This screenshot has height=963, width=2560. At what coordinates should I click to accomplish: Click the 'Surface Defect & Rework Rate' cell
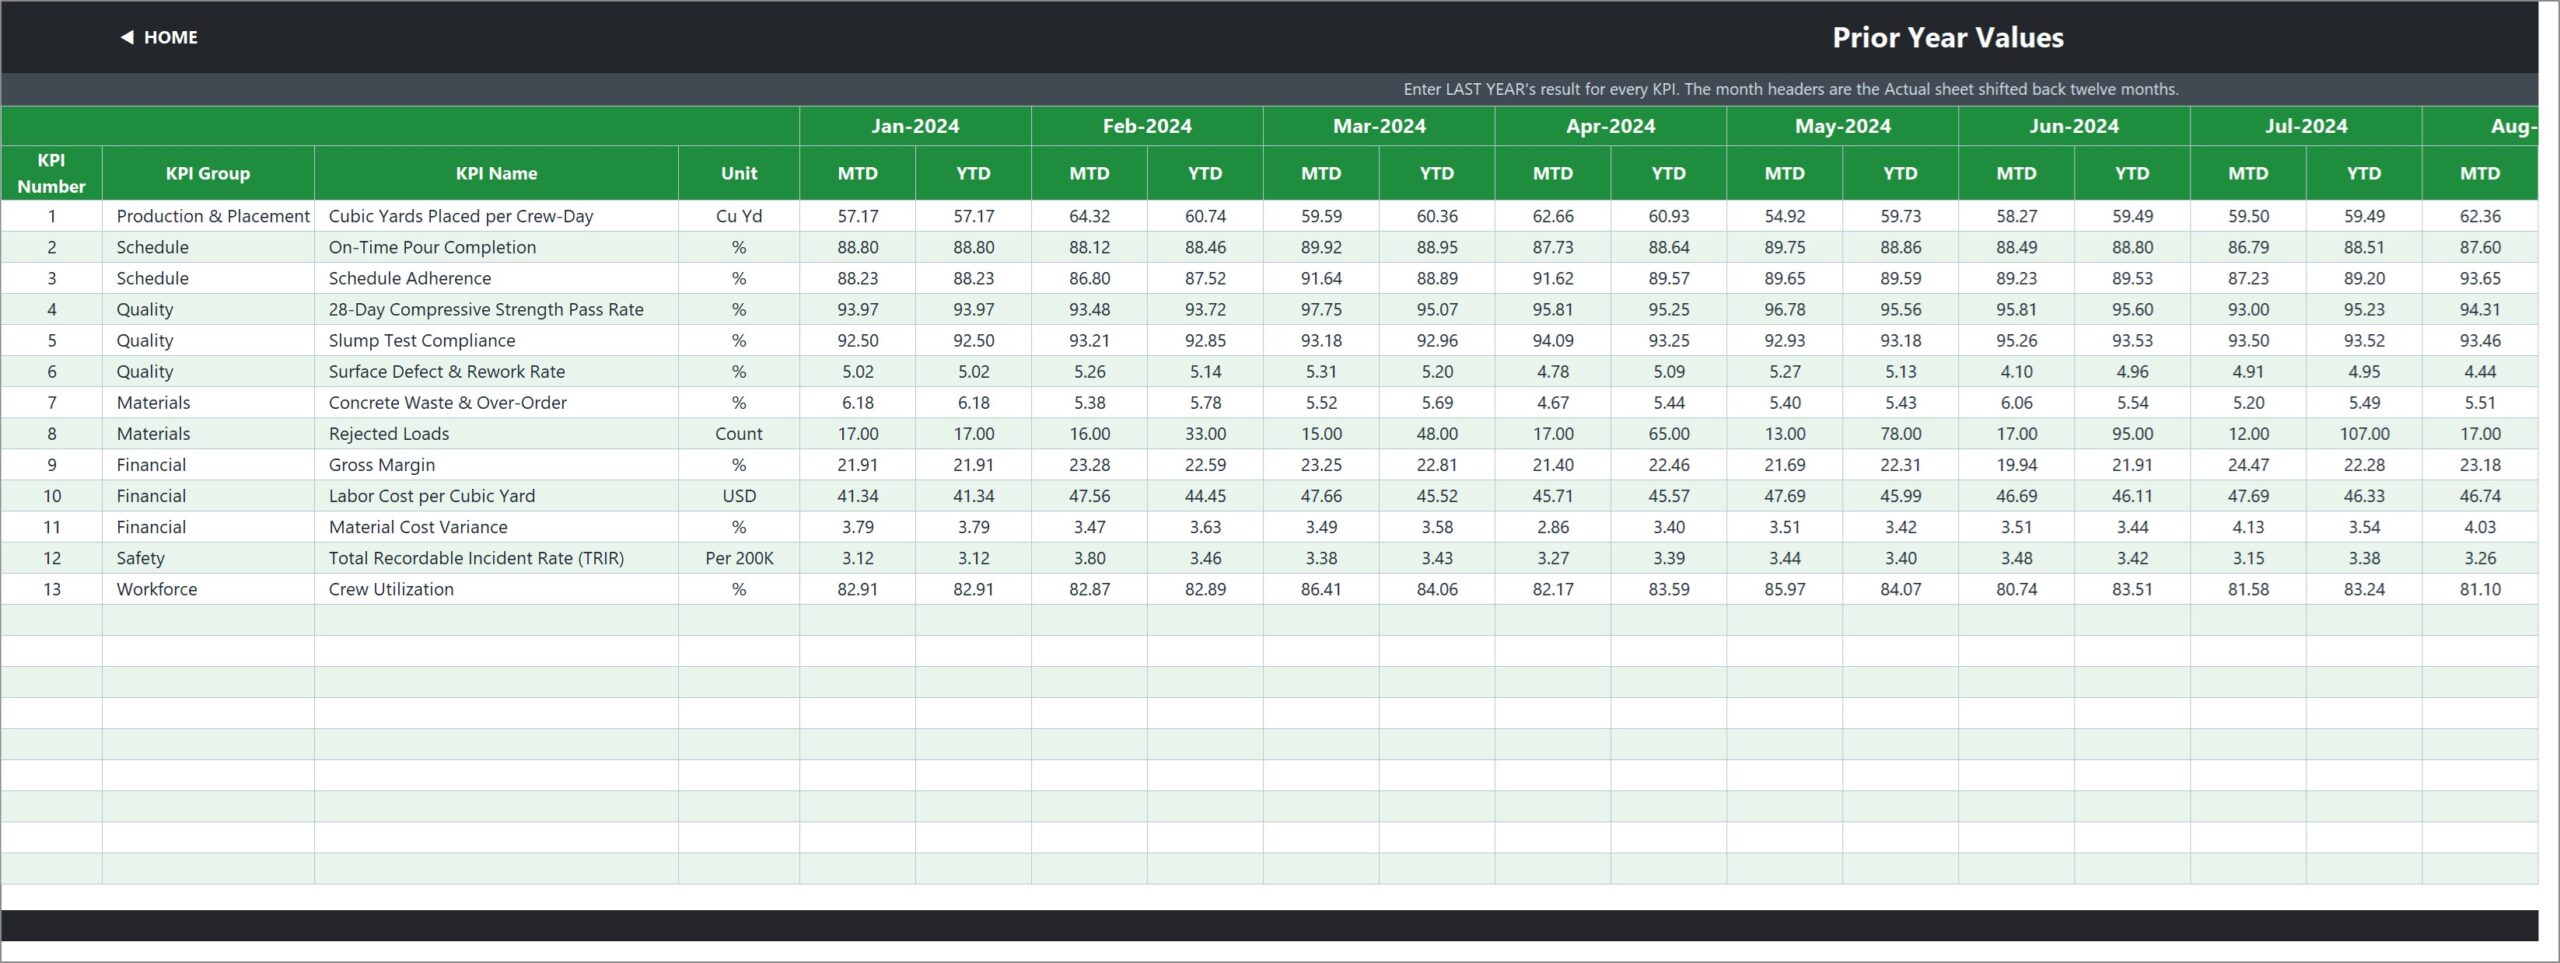(496, 371)
